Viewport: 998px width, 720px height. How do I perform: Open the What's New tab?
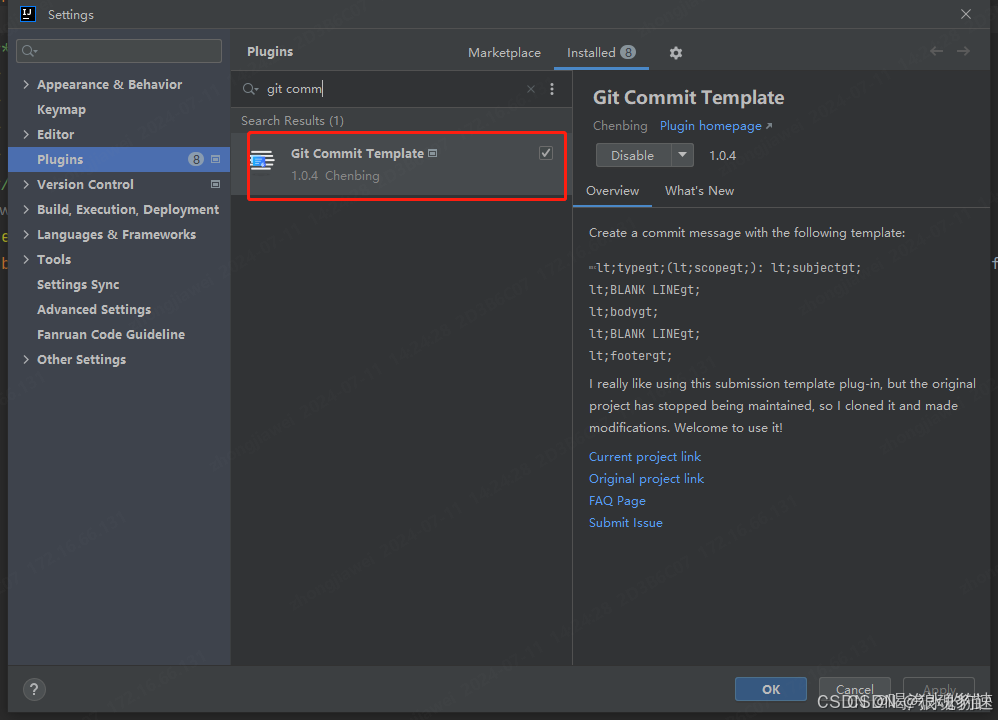point(699,191)
